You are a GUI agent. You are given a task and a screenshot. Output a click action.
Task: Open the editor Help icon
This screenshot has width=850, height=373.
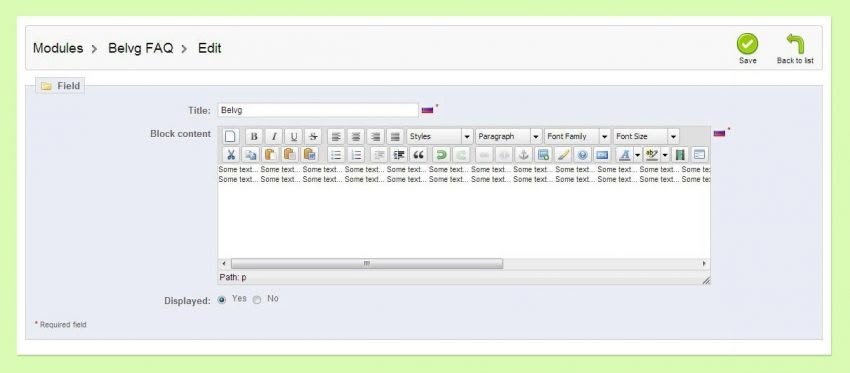point(582,155)
